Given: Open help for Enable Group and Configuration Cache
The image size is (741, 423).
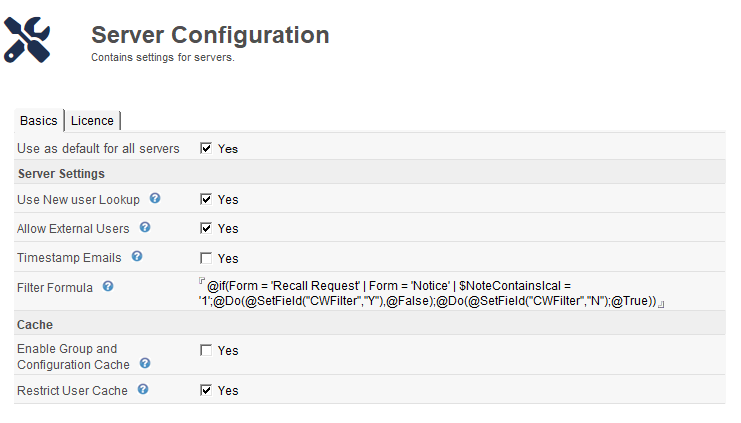Looking at the screenshot, I should tap(145, 364).
